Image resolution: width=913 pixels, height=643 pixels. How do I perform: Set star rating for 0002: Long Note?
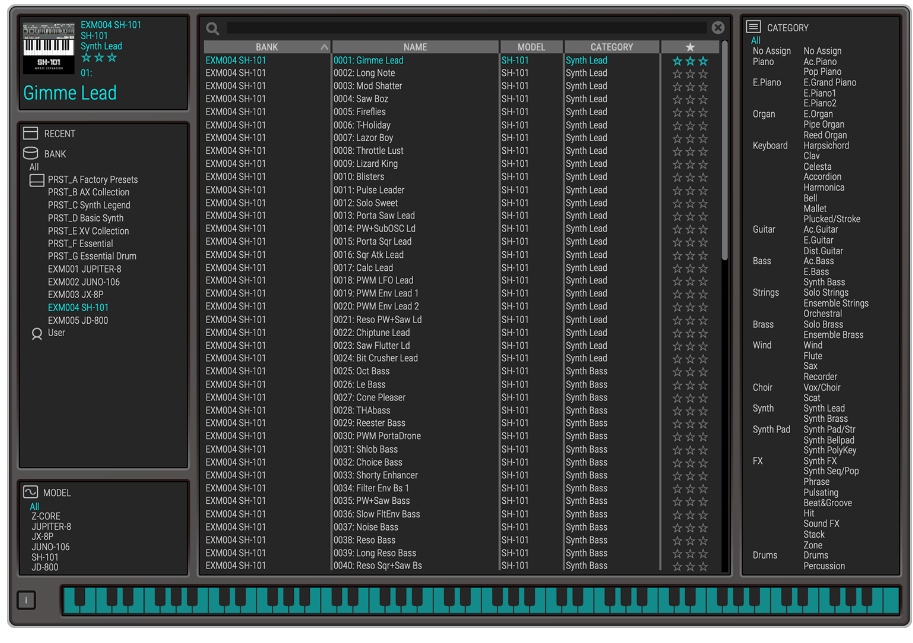[x=690, y=73]
